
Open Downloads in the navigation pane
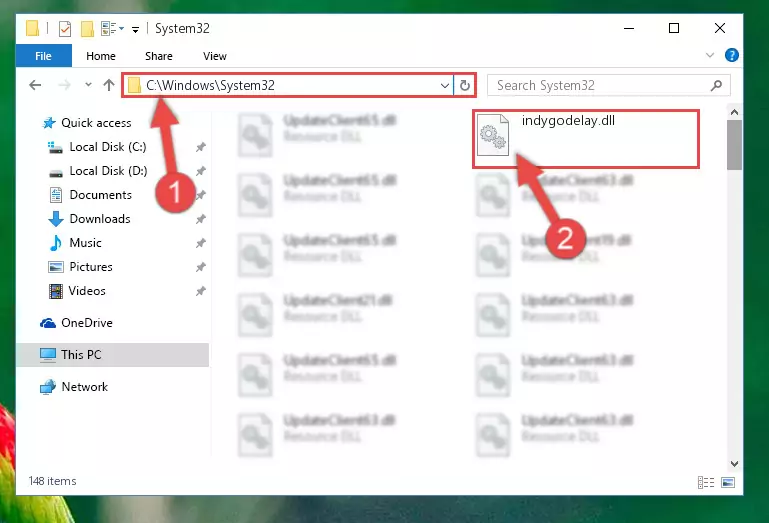[100, 219]
